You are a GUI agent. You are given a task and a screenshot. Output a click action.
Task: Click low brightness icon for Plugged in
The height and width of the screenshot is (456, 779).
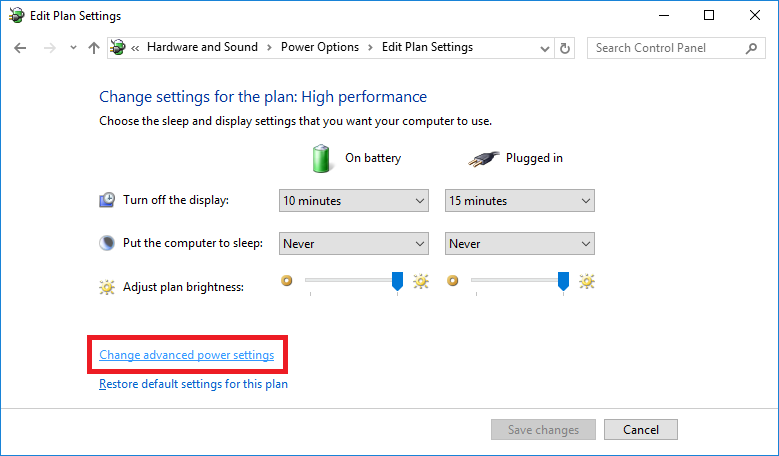452,281
